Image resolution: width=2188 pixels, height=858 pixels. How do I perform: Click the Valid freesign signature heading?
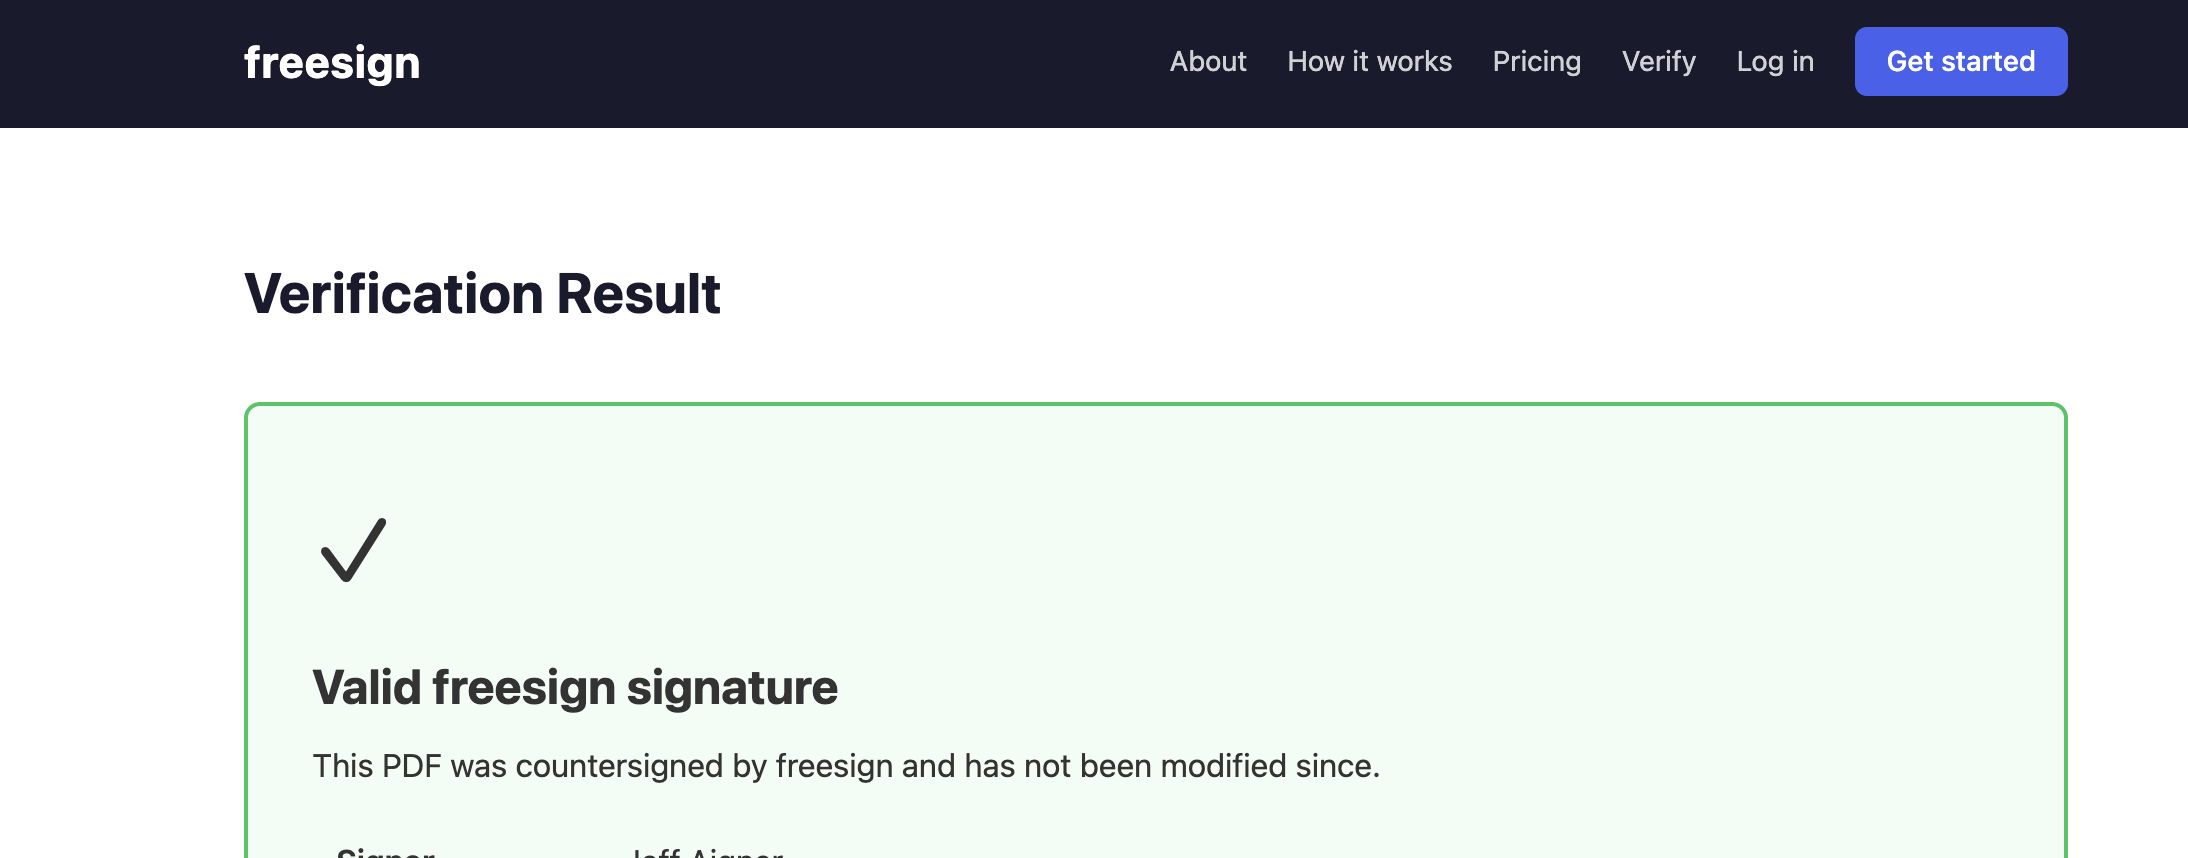click(x=576, y=687)
